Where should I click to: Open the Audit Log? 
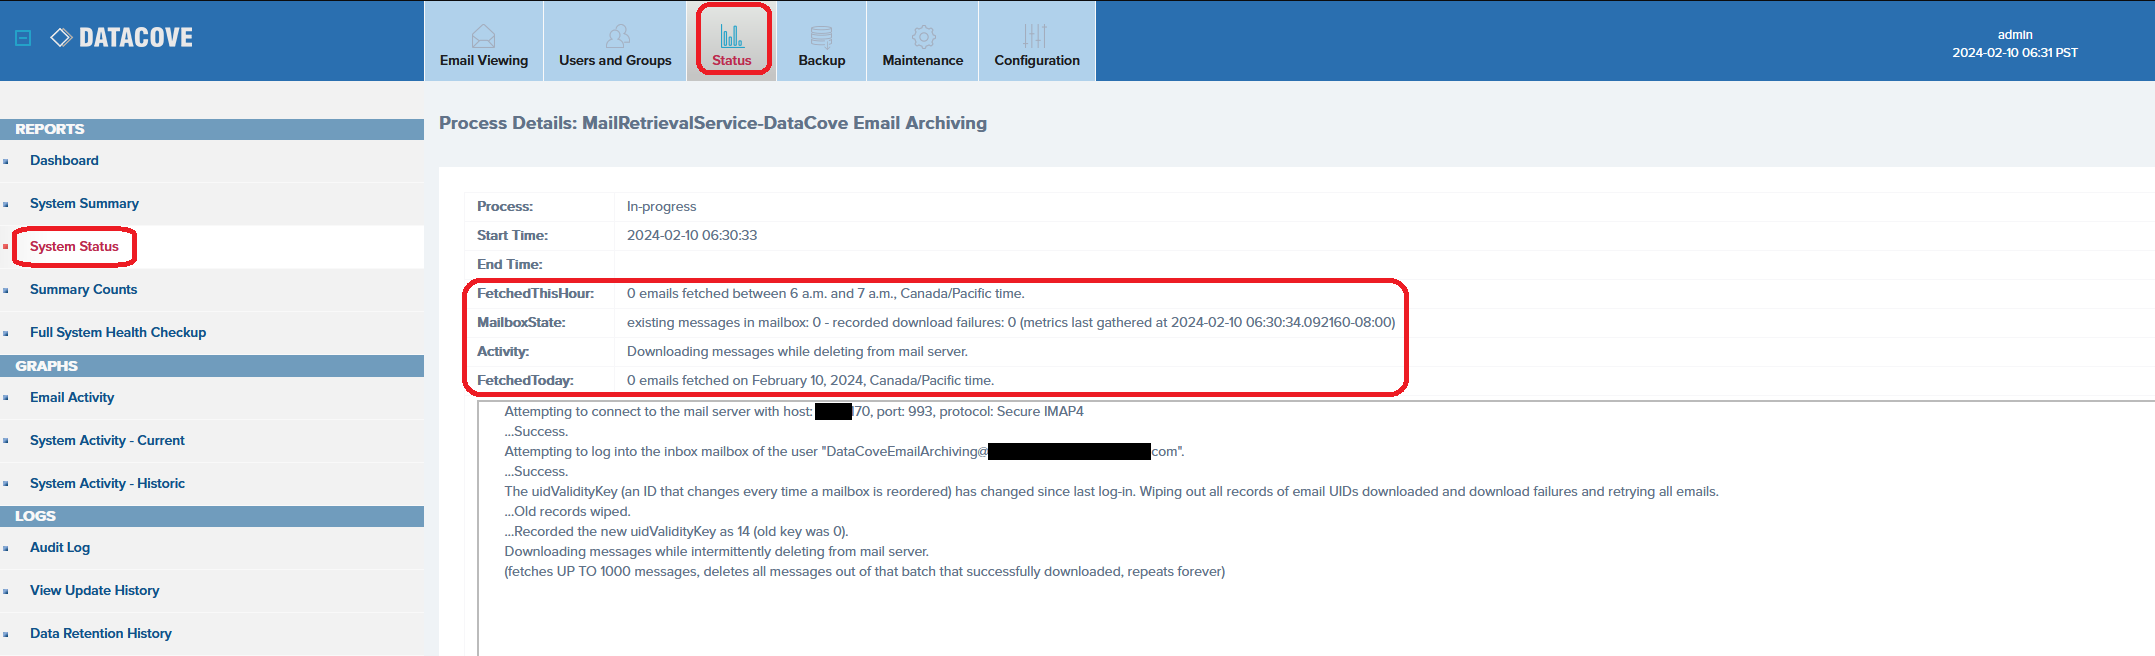pyautogui.click(x=60, y=547)
